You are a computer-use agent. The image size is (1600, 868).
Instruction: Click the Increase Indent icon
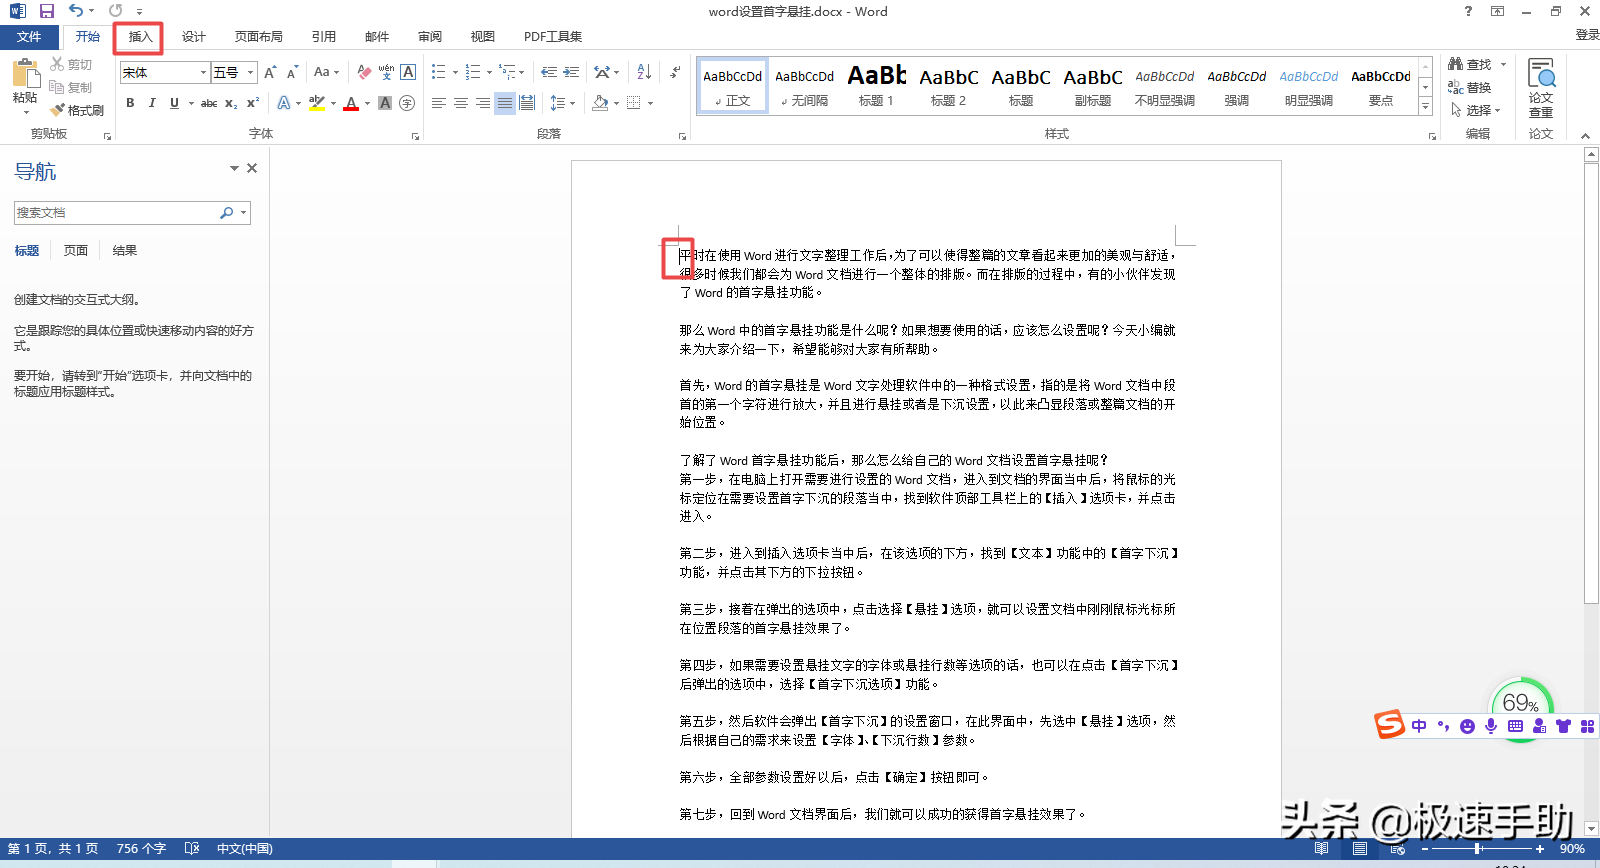coord(571,72)
